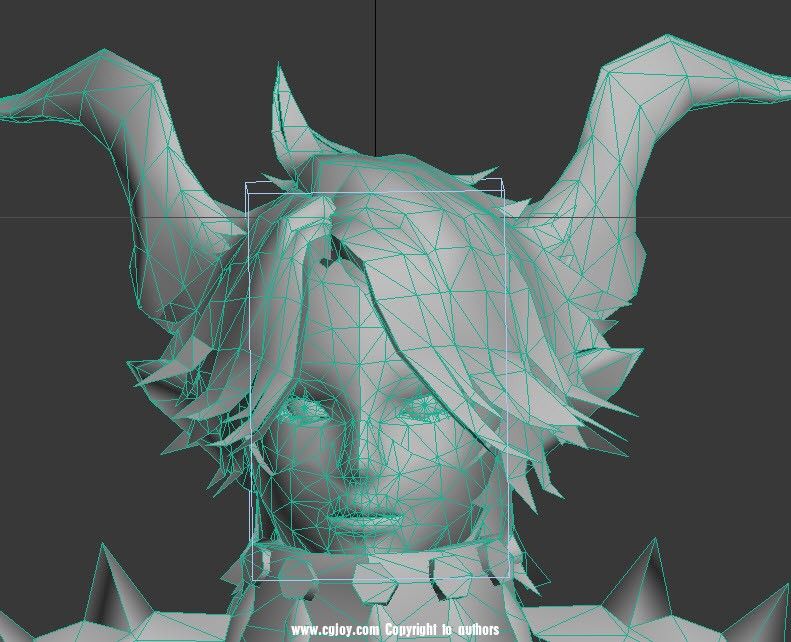Click the eye on the viewport's left side
This screenshot has width=791, height=642.
(x=304, y=408)
